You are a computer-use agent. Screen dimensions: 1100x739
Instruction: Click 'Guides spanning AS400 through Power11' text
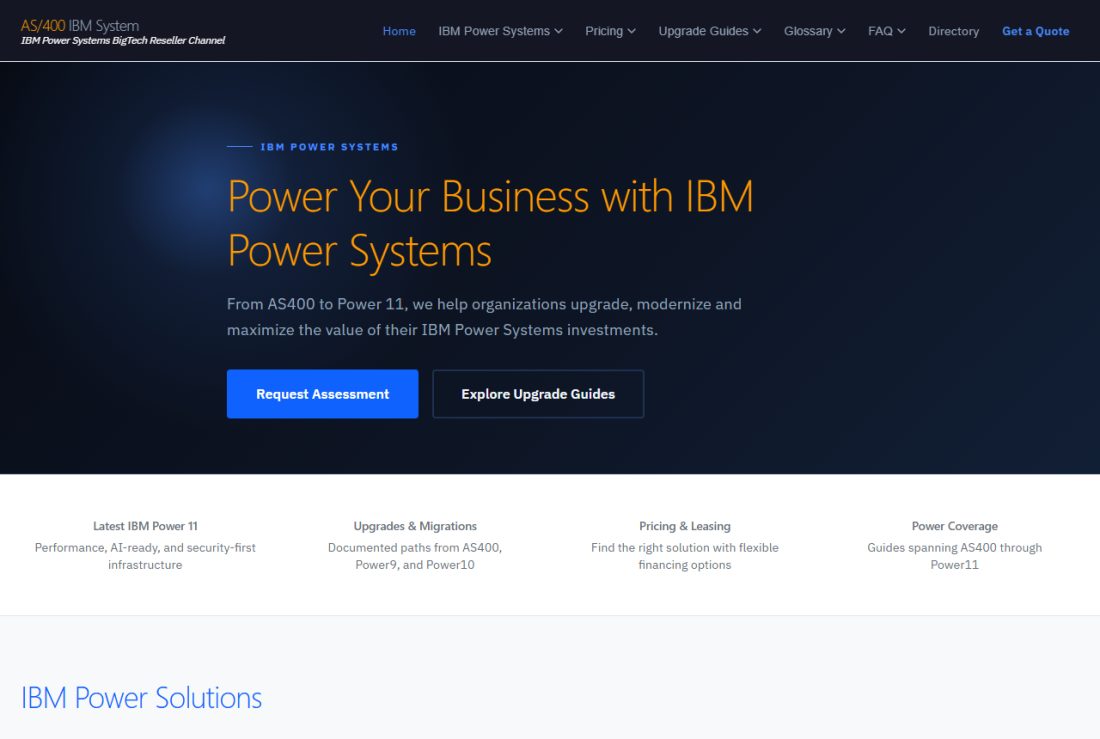(955, 556)
